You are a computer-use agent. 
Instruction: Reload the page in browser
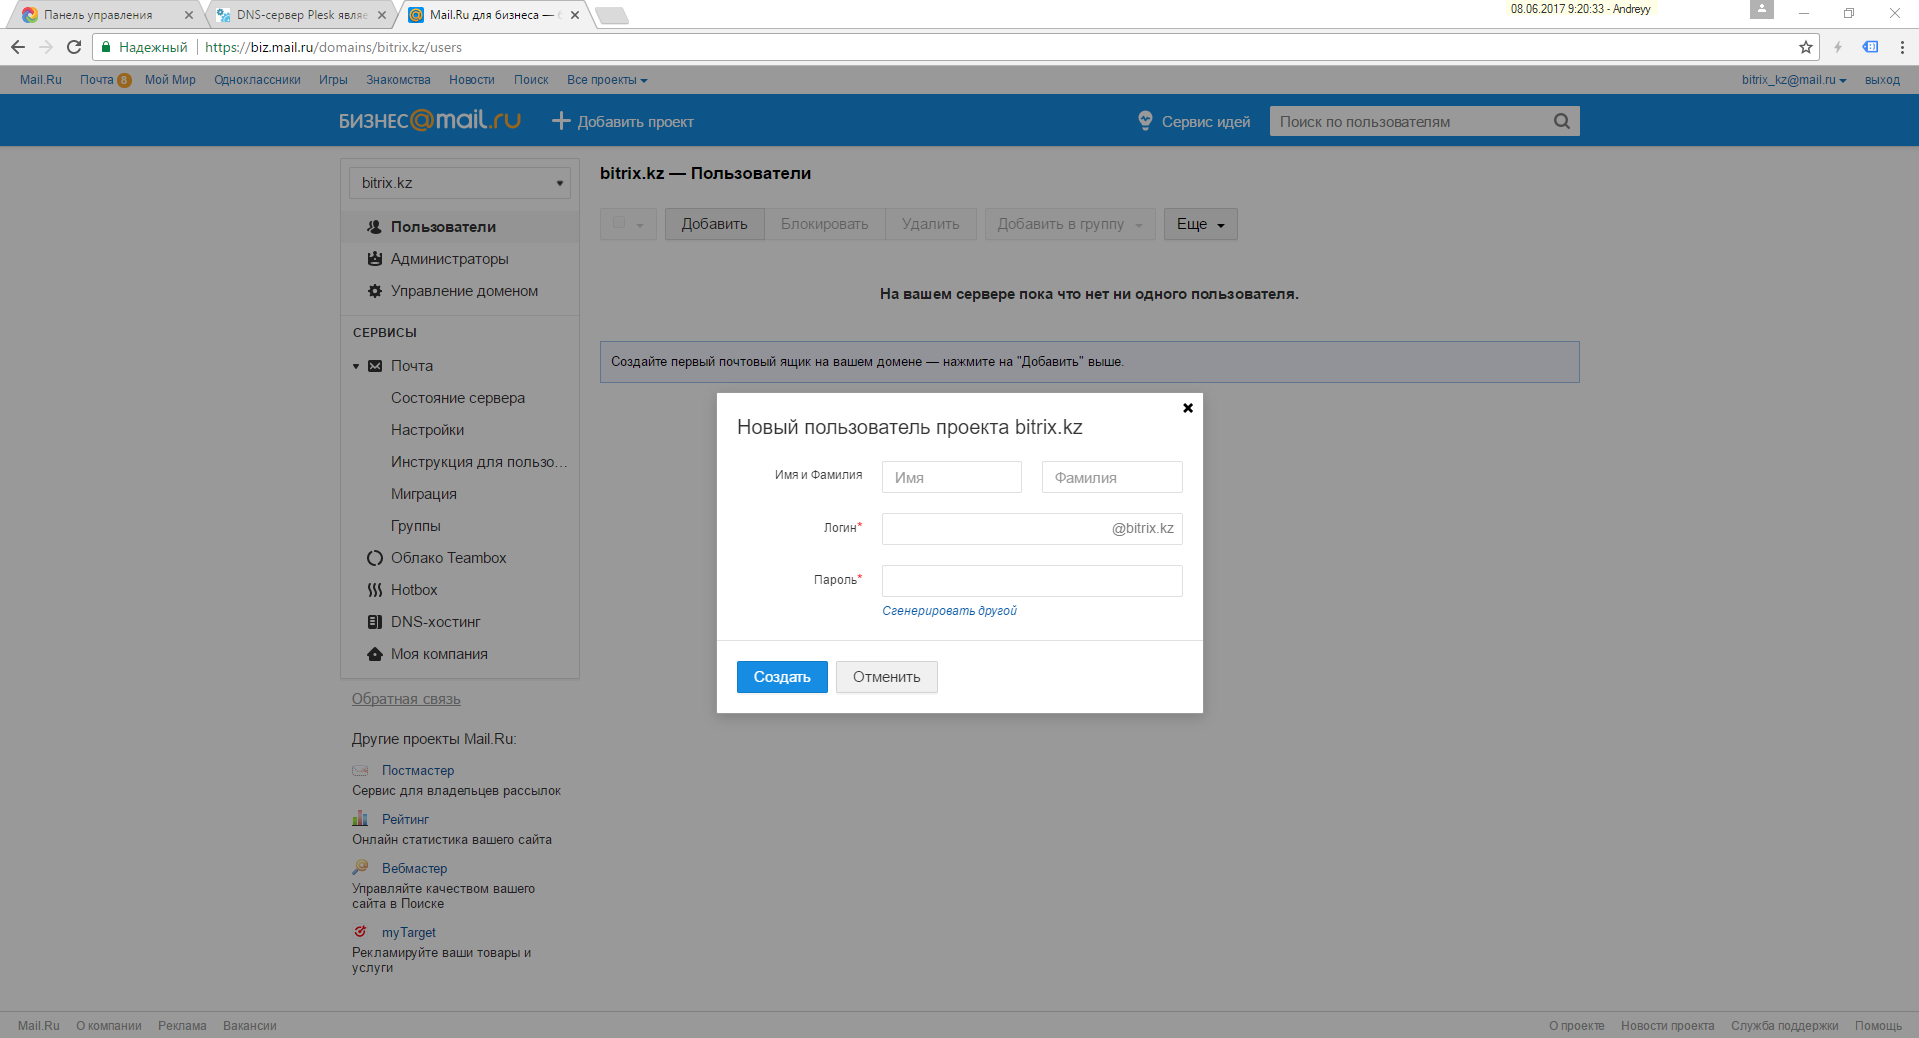pyautogui.click(x=74, y=47)
